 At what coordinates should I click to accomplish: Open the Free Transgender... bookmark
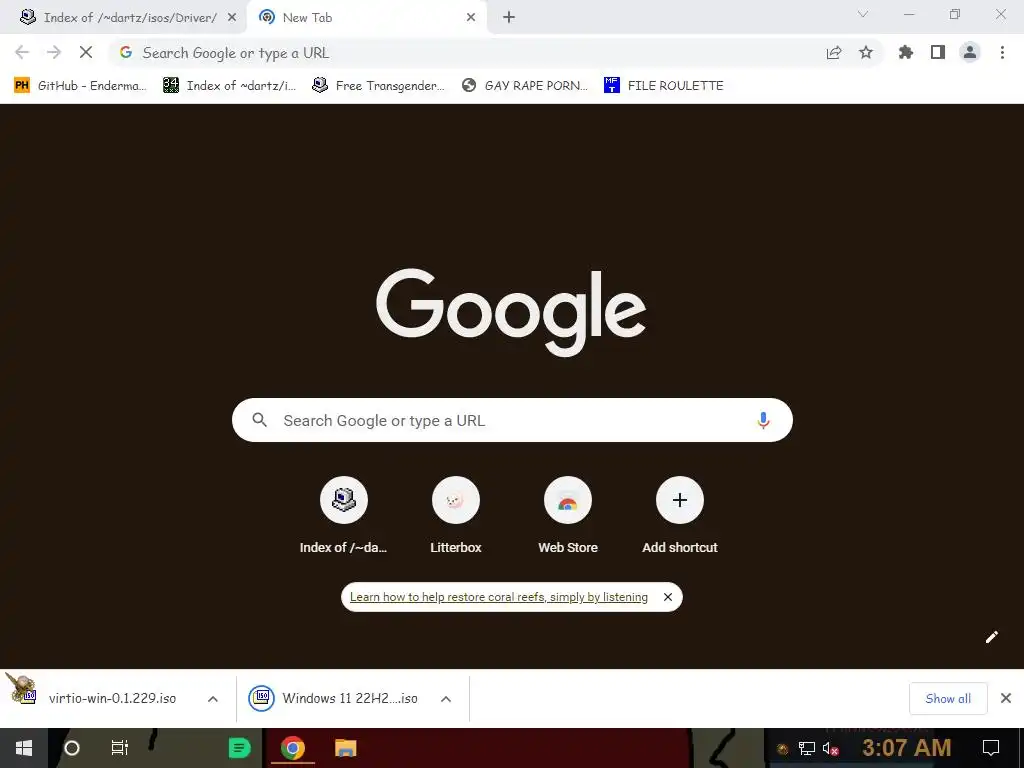click(x=379, y=85)
